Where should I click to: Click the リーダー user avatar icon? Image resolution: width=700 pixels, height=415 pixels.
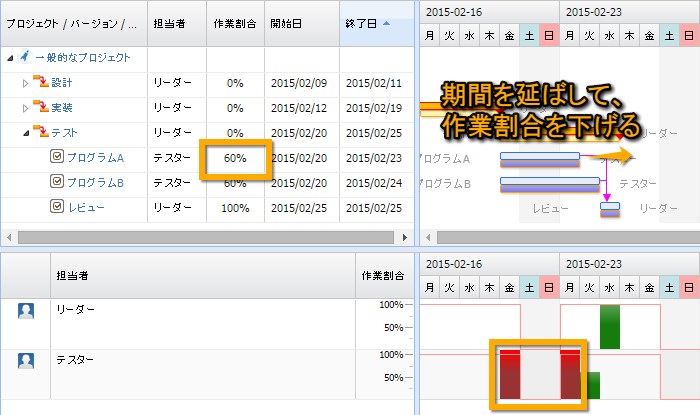click(26, 311)
